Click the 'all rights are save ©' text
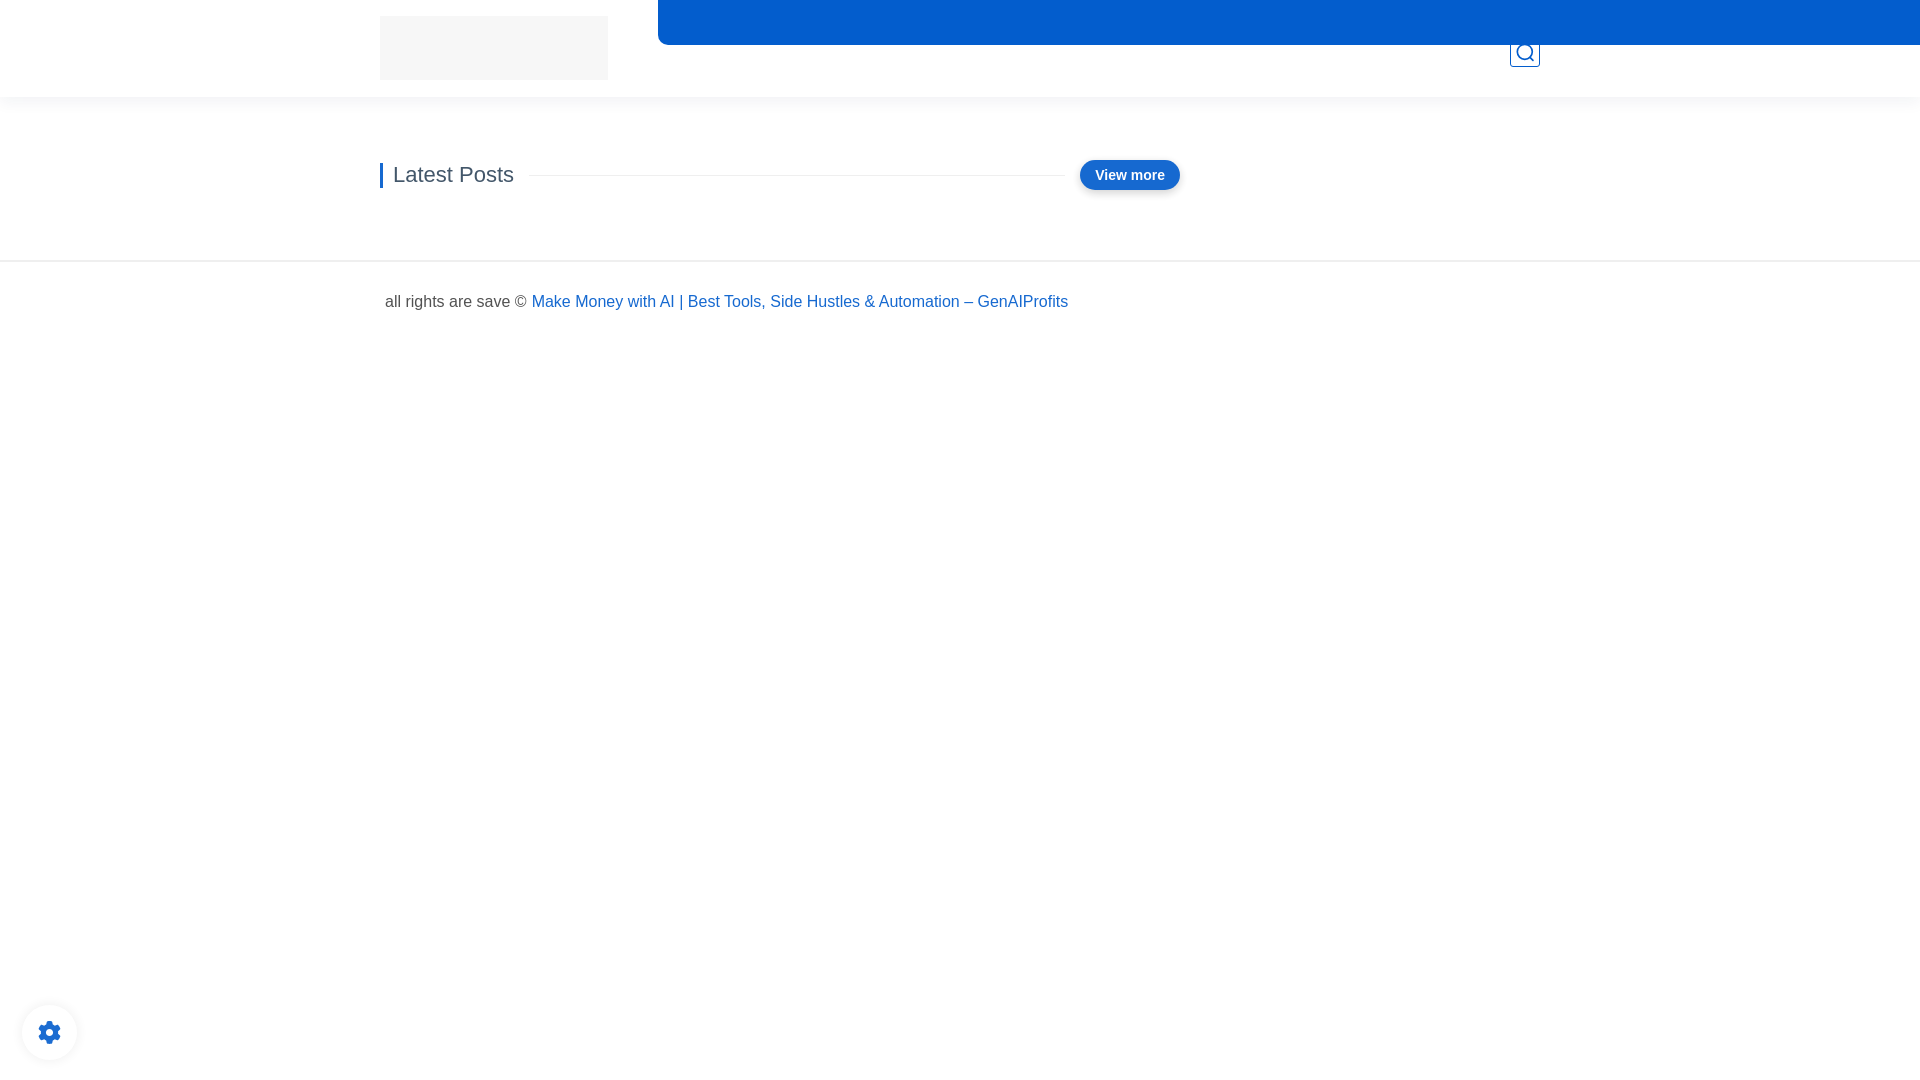Screen dimensions: 1920x1080 tap(455, 301)
